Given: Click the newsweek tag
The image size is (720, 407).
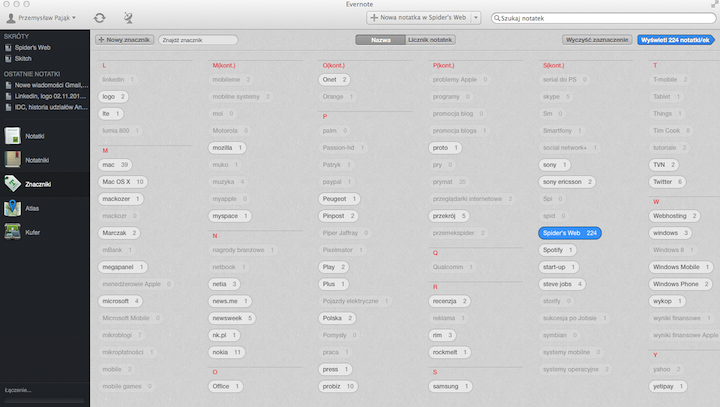Looking at the screenshot, I should (232, 318).
